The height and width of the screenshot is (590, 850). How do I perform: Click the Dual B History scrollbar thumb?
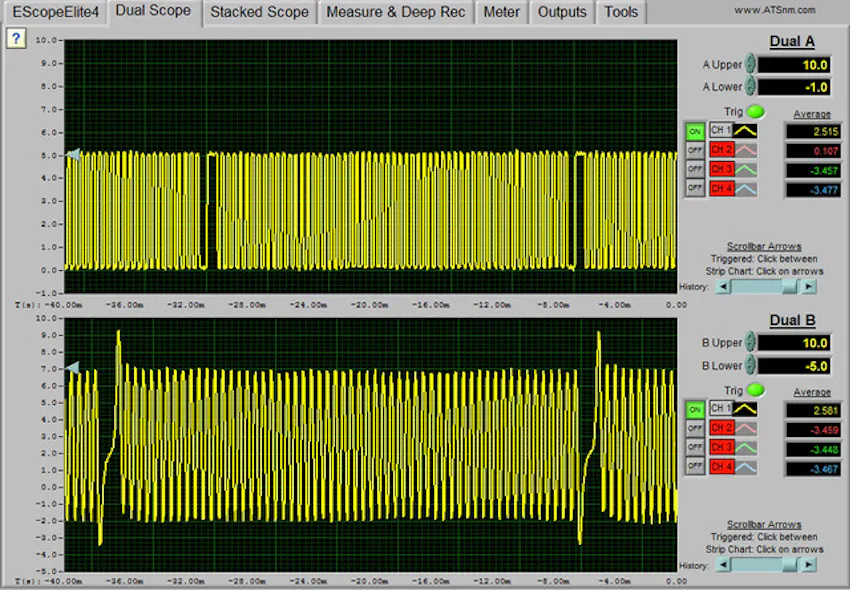pyautogui.click(x=790, y=565)
